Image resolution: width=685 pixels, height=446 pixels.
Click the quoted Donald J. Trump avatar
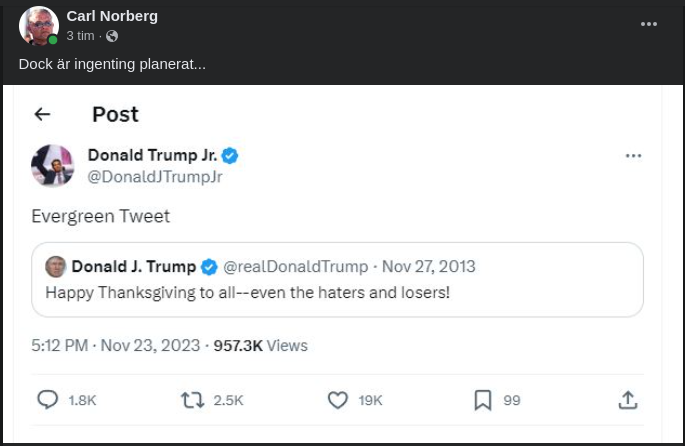56,266
